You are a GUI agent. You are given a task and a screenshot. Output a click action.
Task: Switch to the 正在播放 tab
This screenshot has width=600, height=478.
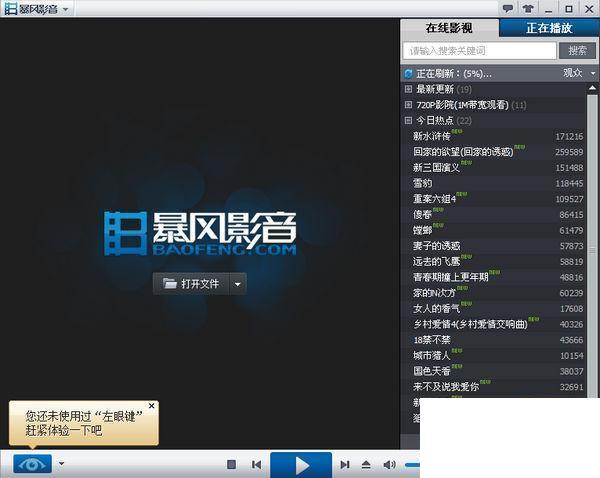(x=549, y=28)
